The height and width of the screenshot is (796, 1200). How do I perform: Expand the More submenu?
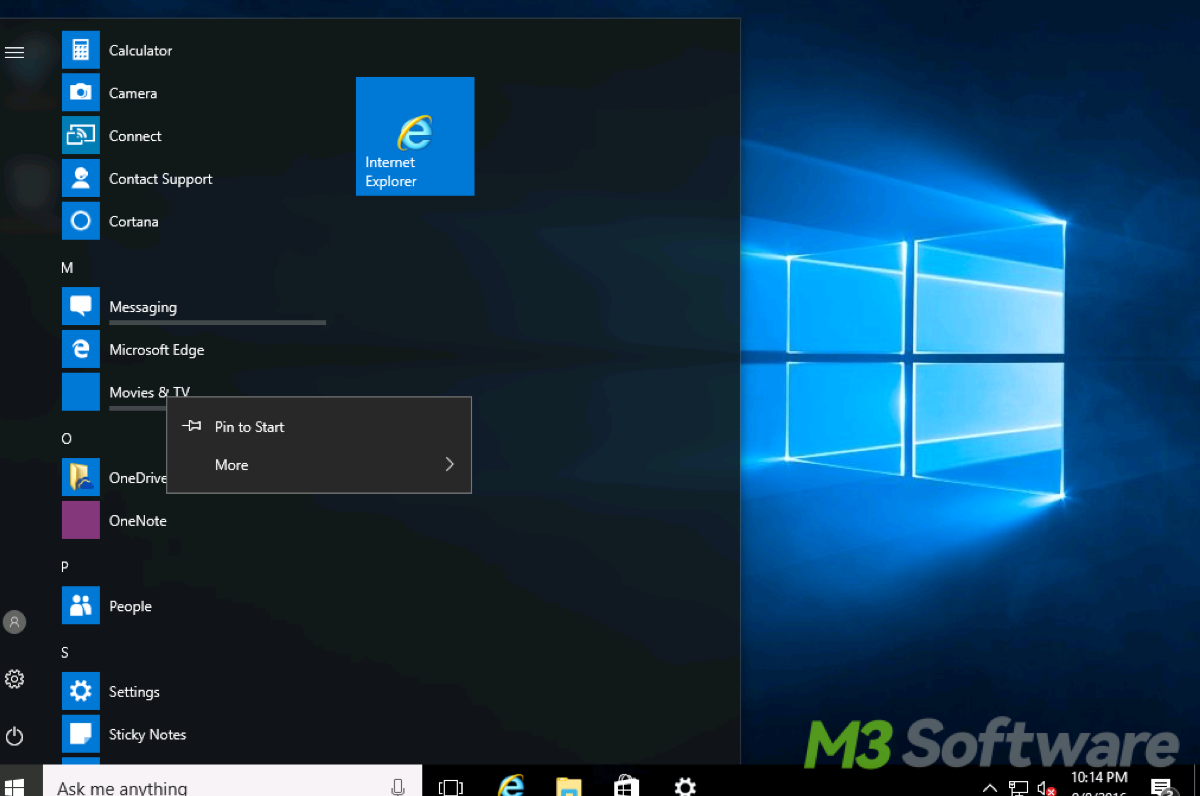[318, 465]
